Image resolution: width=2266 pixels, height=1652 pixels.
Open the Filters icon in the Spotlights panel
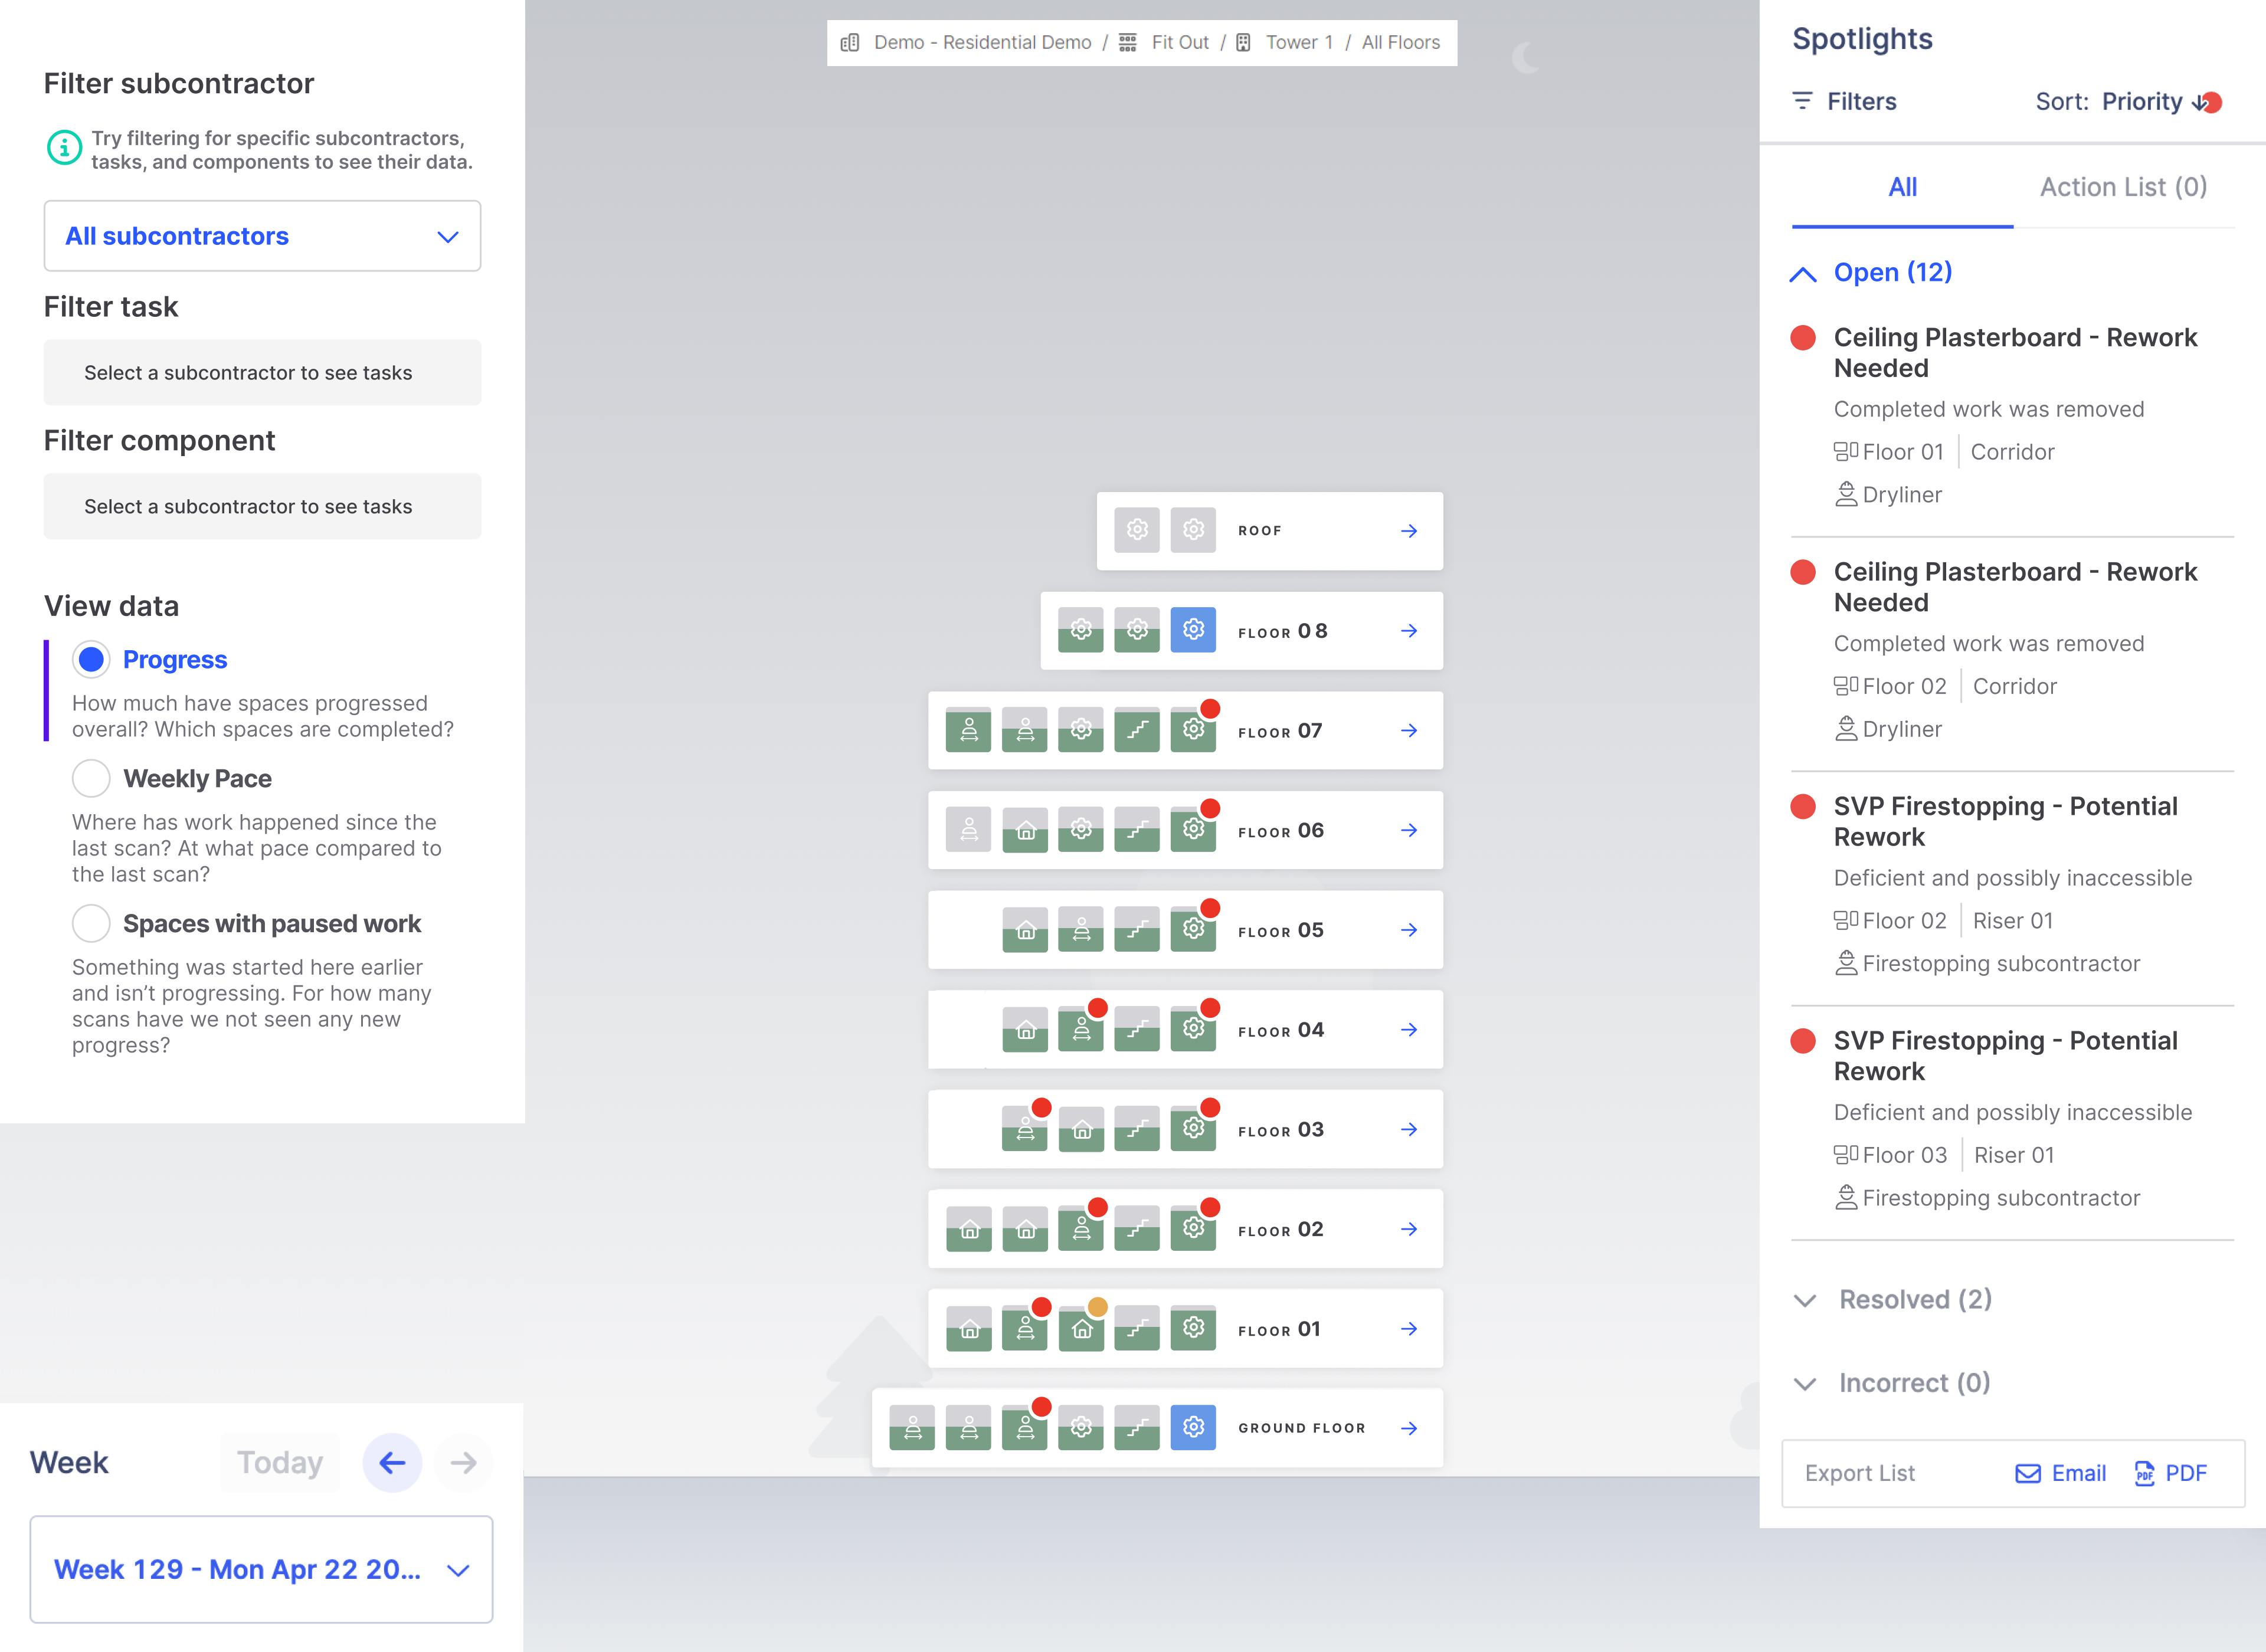click(1803, 101)
